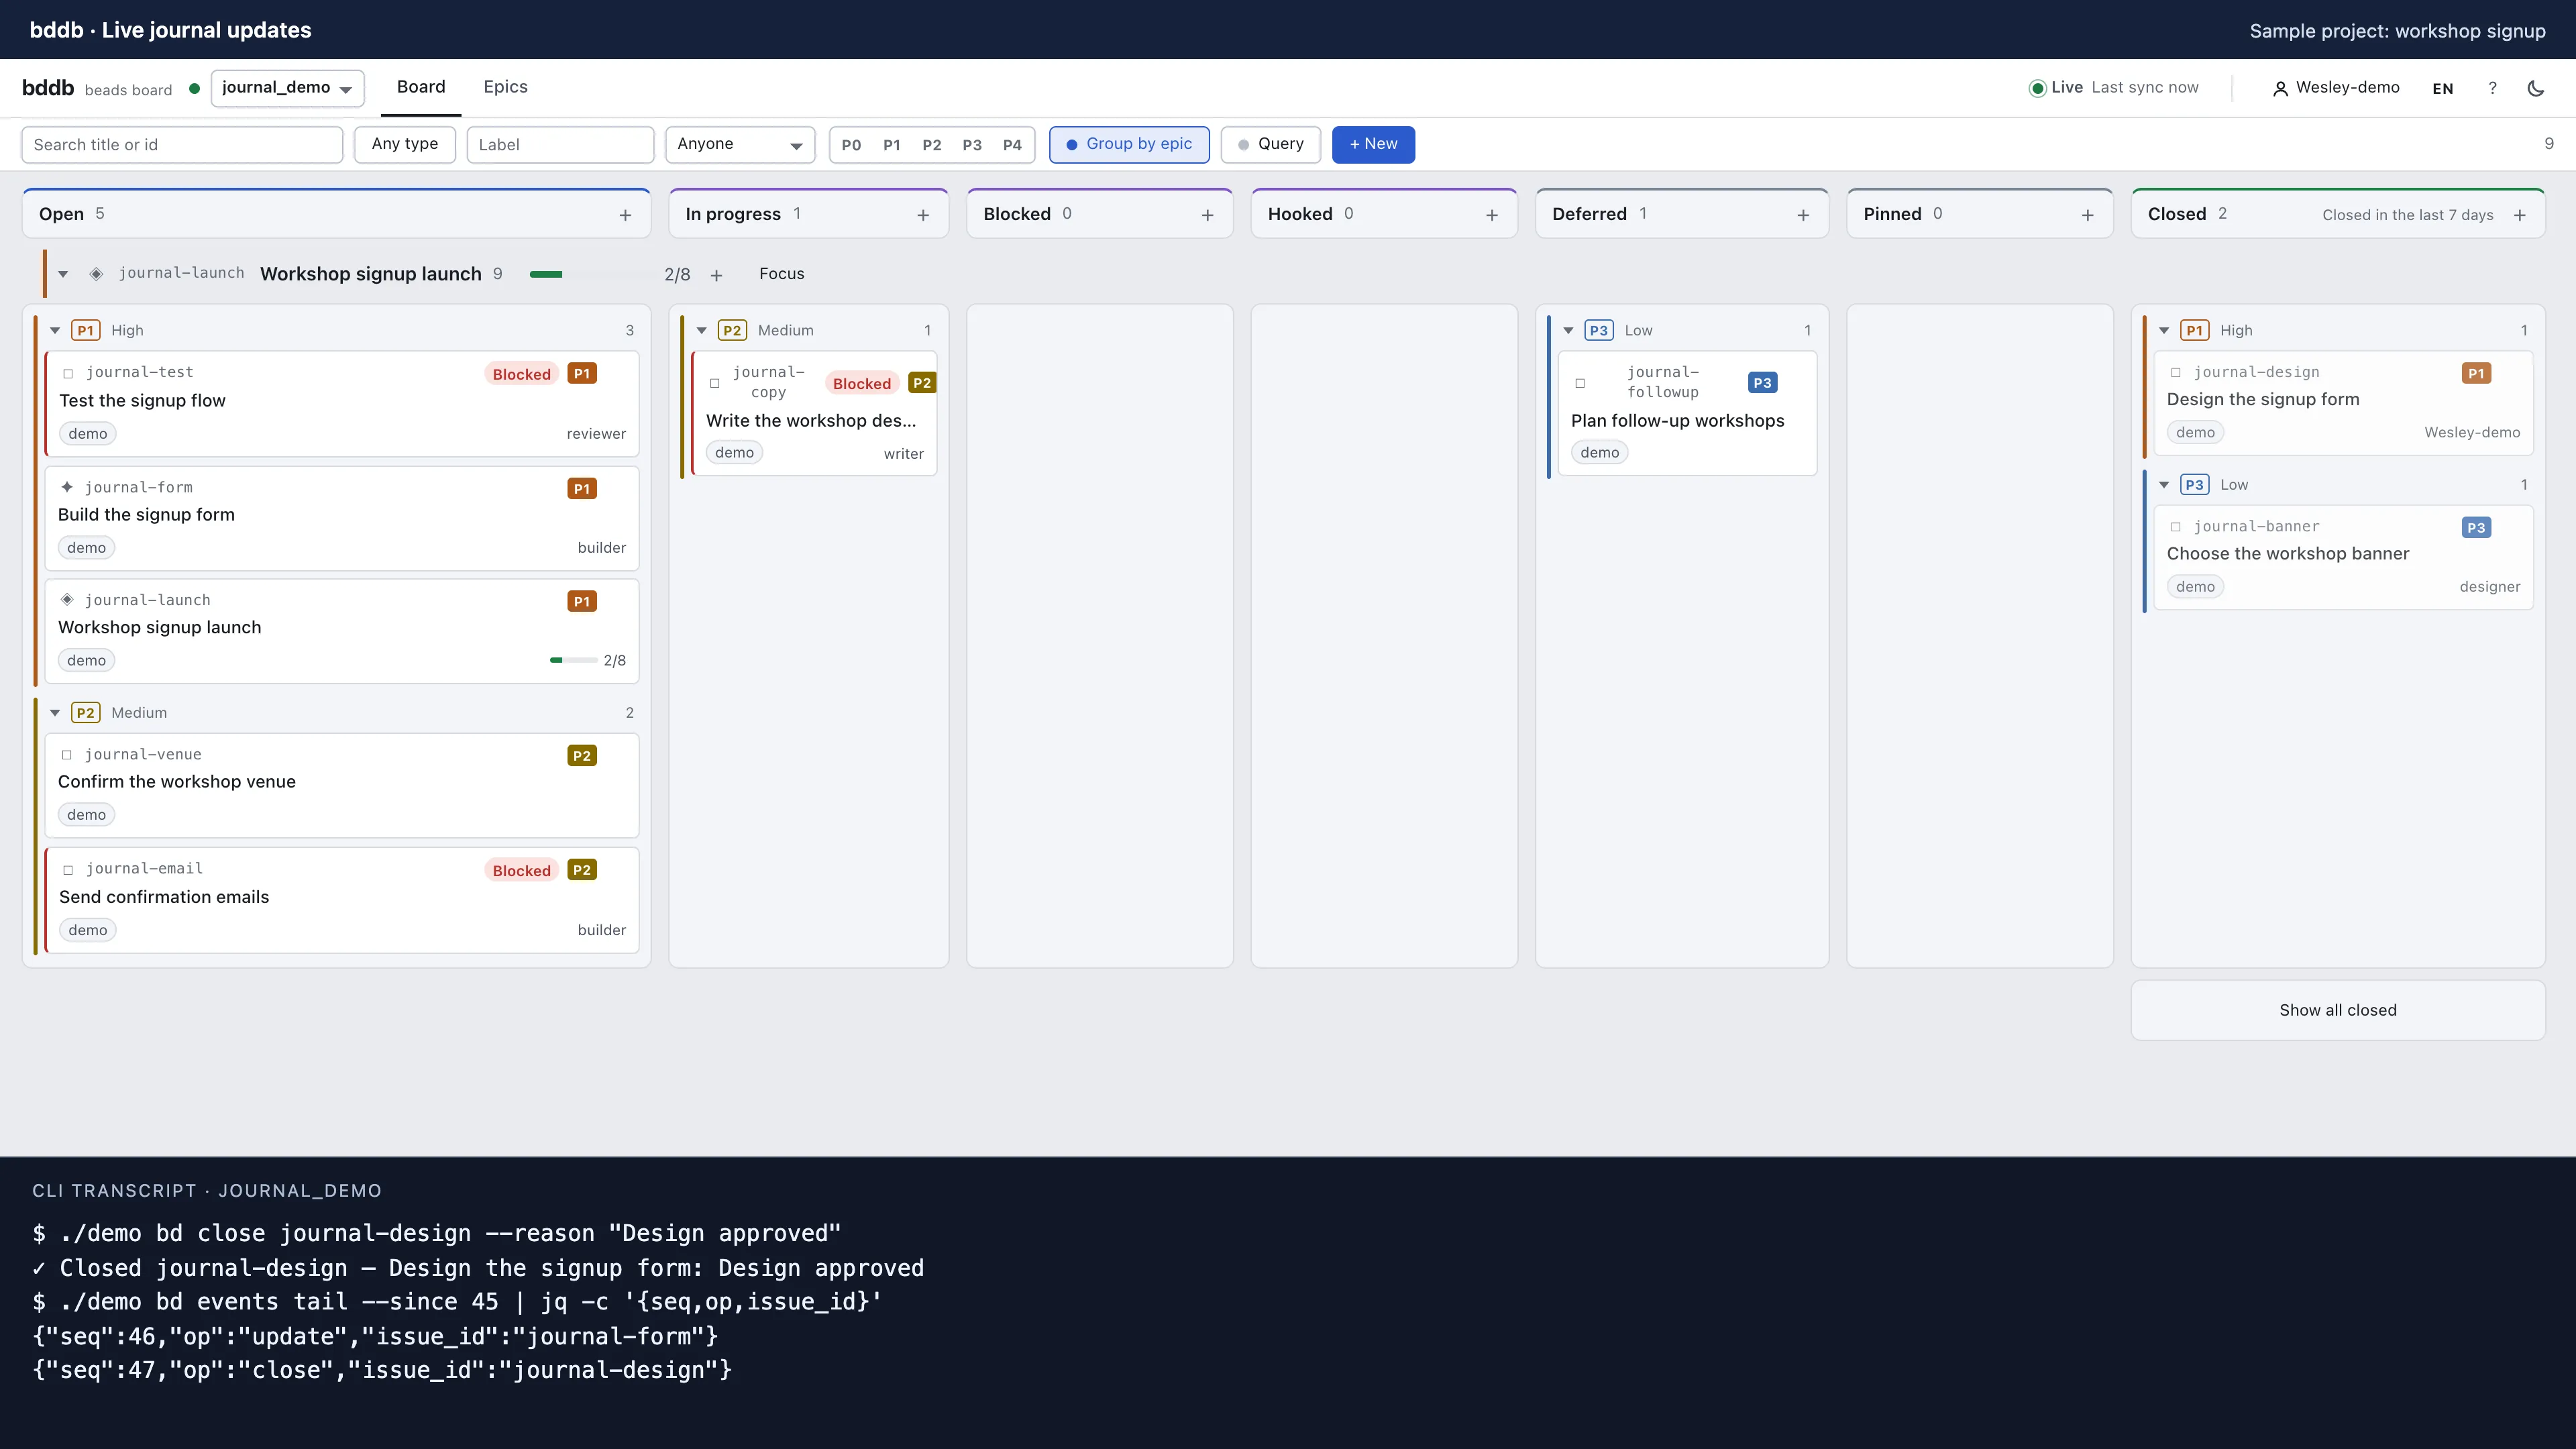Switch to the Board tab
Viewport: 2576px width, 1449px height.
[x=421, y=87]
